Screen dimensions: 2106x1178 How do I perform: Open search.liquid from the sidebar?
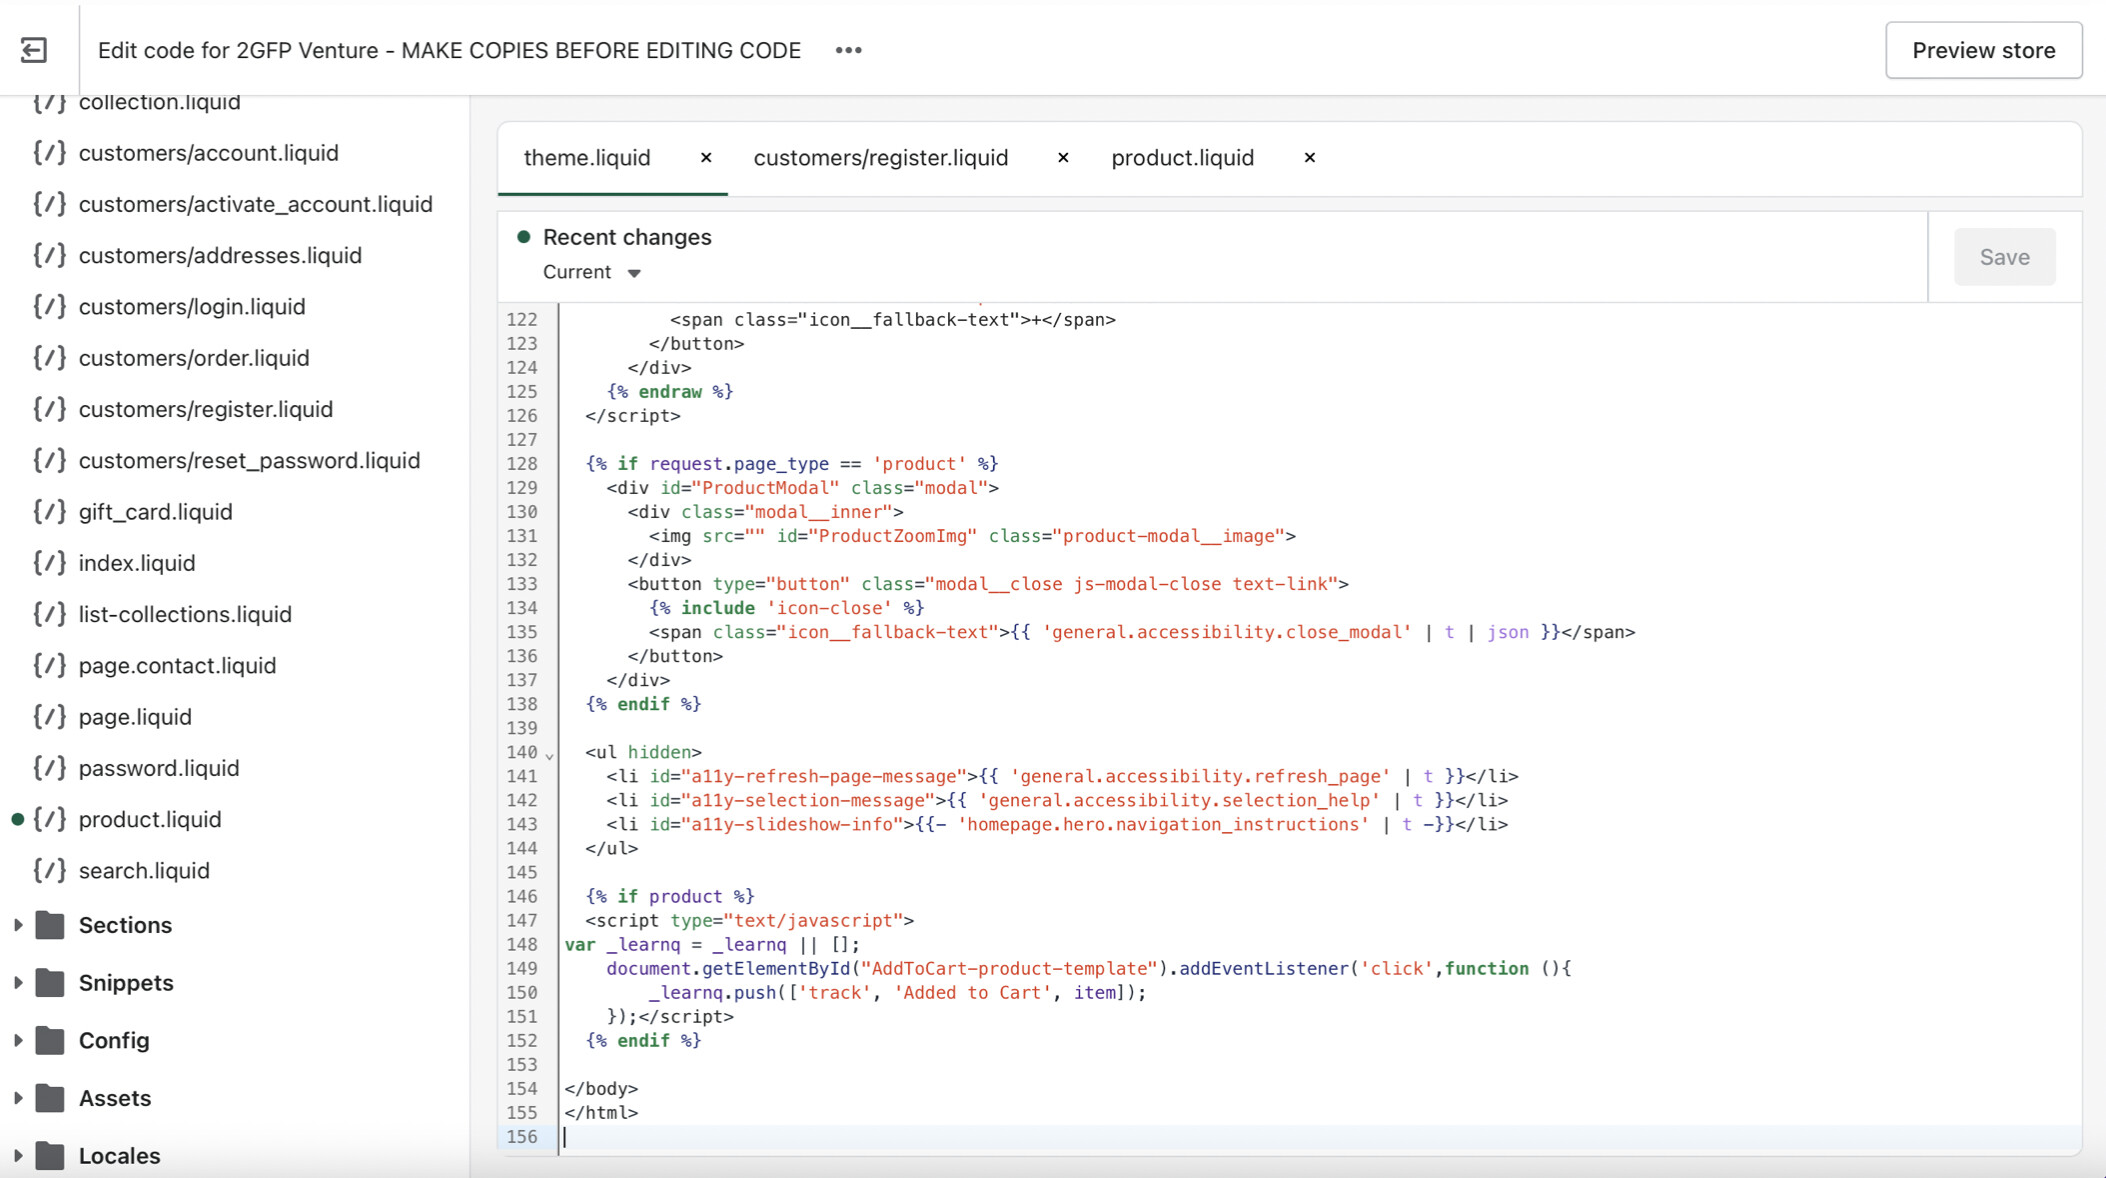tap(144, 871)
